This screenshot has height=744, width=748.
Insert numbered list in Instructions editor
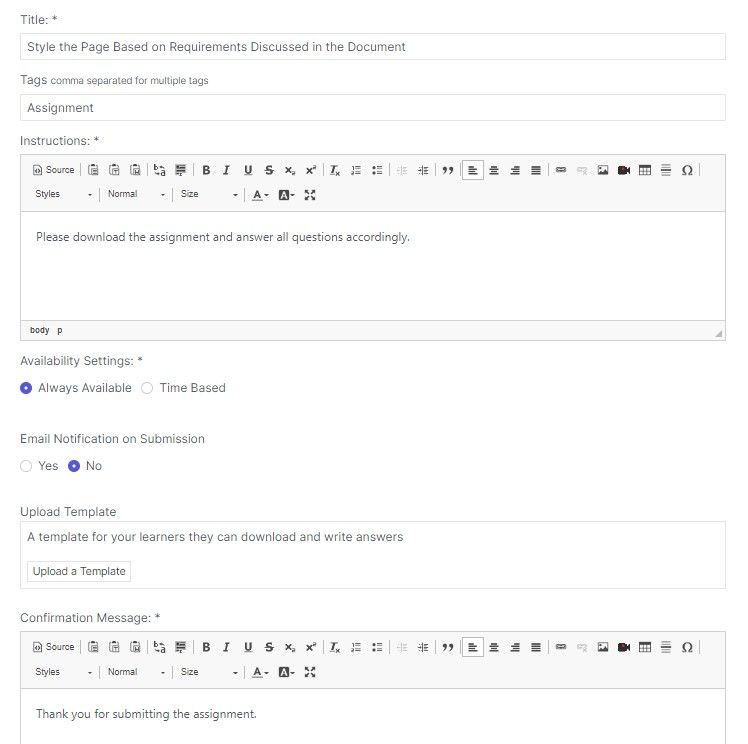(356, 170)
